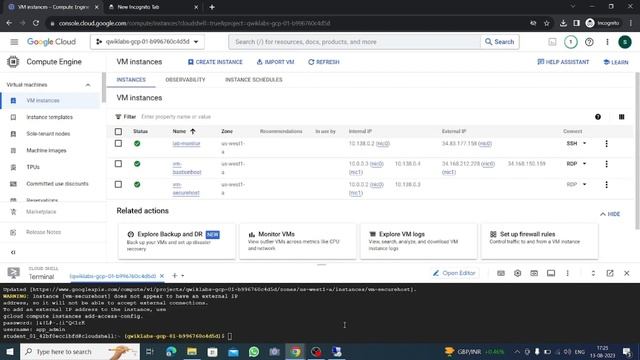Image resolution: width=640 pixels, height=360 pixels.
Task: Switch to the Instance Schedules tab
Action: click(253, 80)
